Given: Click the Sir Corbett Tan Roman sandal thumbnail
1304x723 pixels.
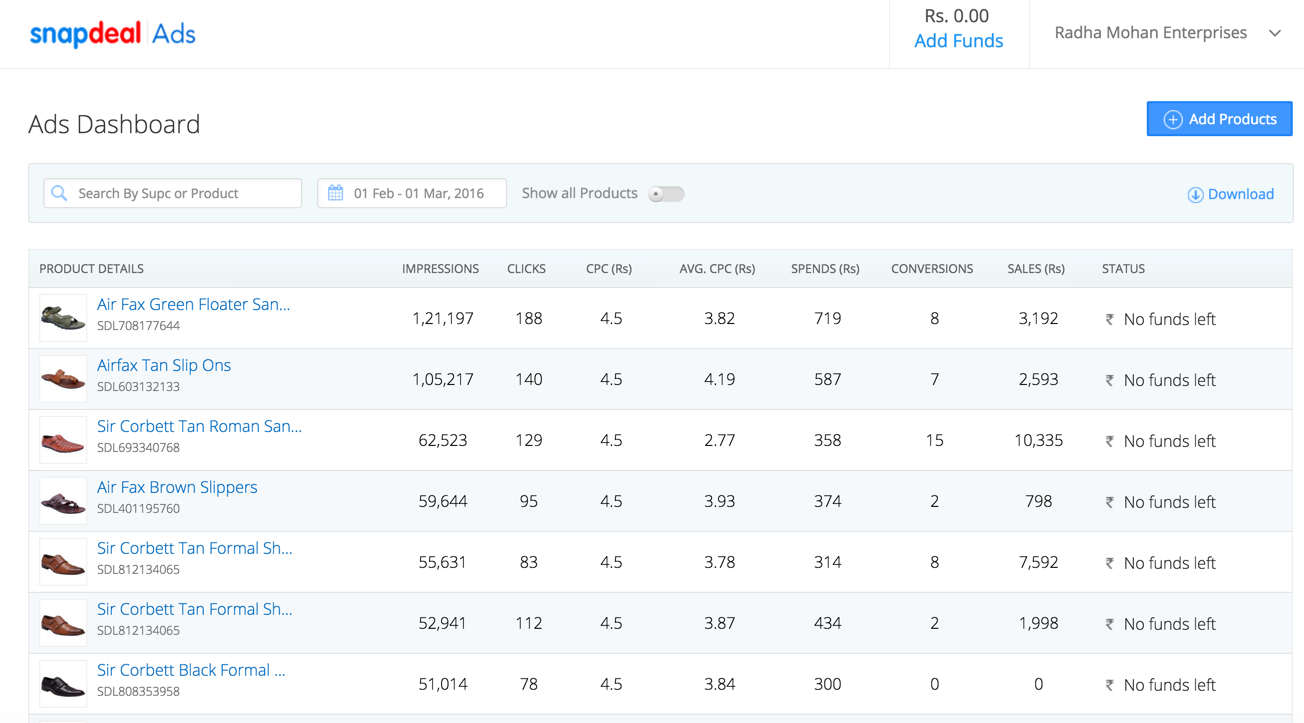Looking at the screenshot, I should (x=63, y=440).
